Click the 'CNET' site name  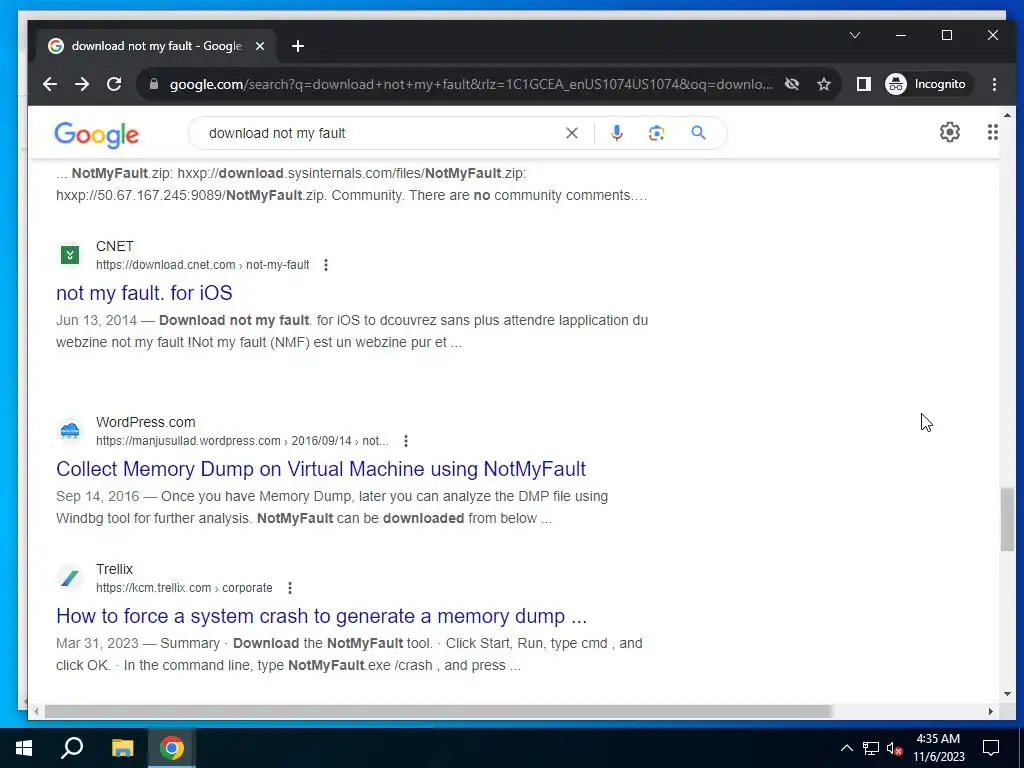115,246
